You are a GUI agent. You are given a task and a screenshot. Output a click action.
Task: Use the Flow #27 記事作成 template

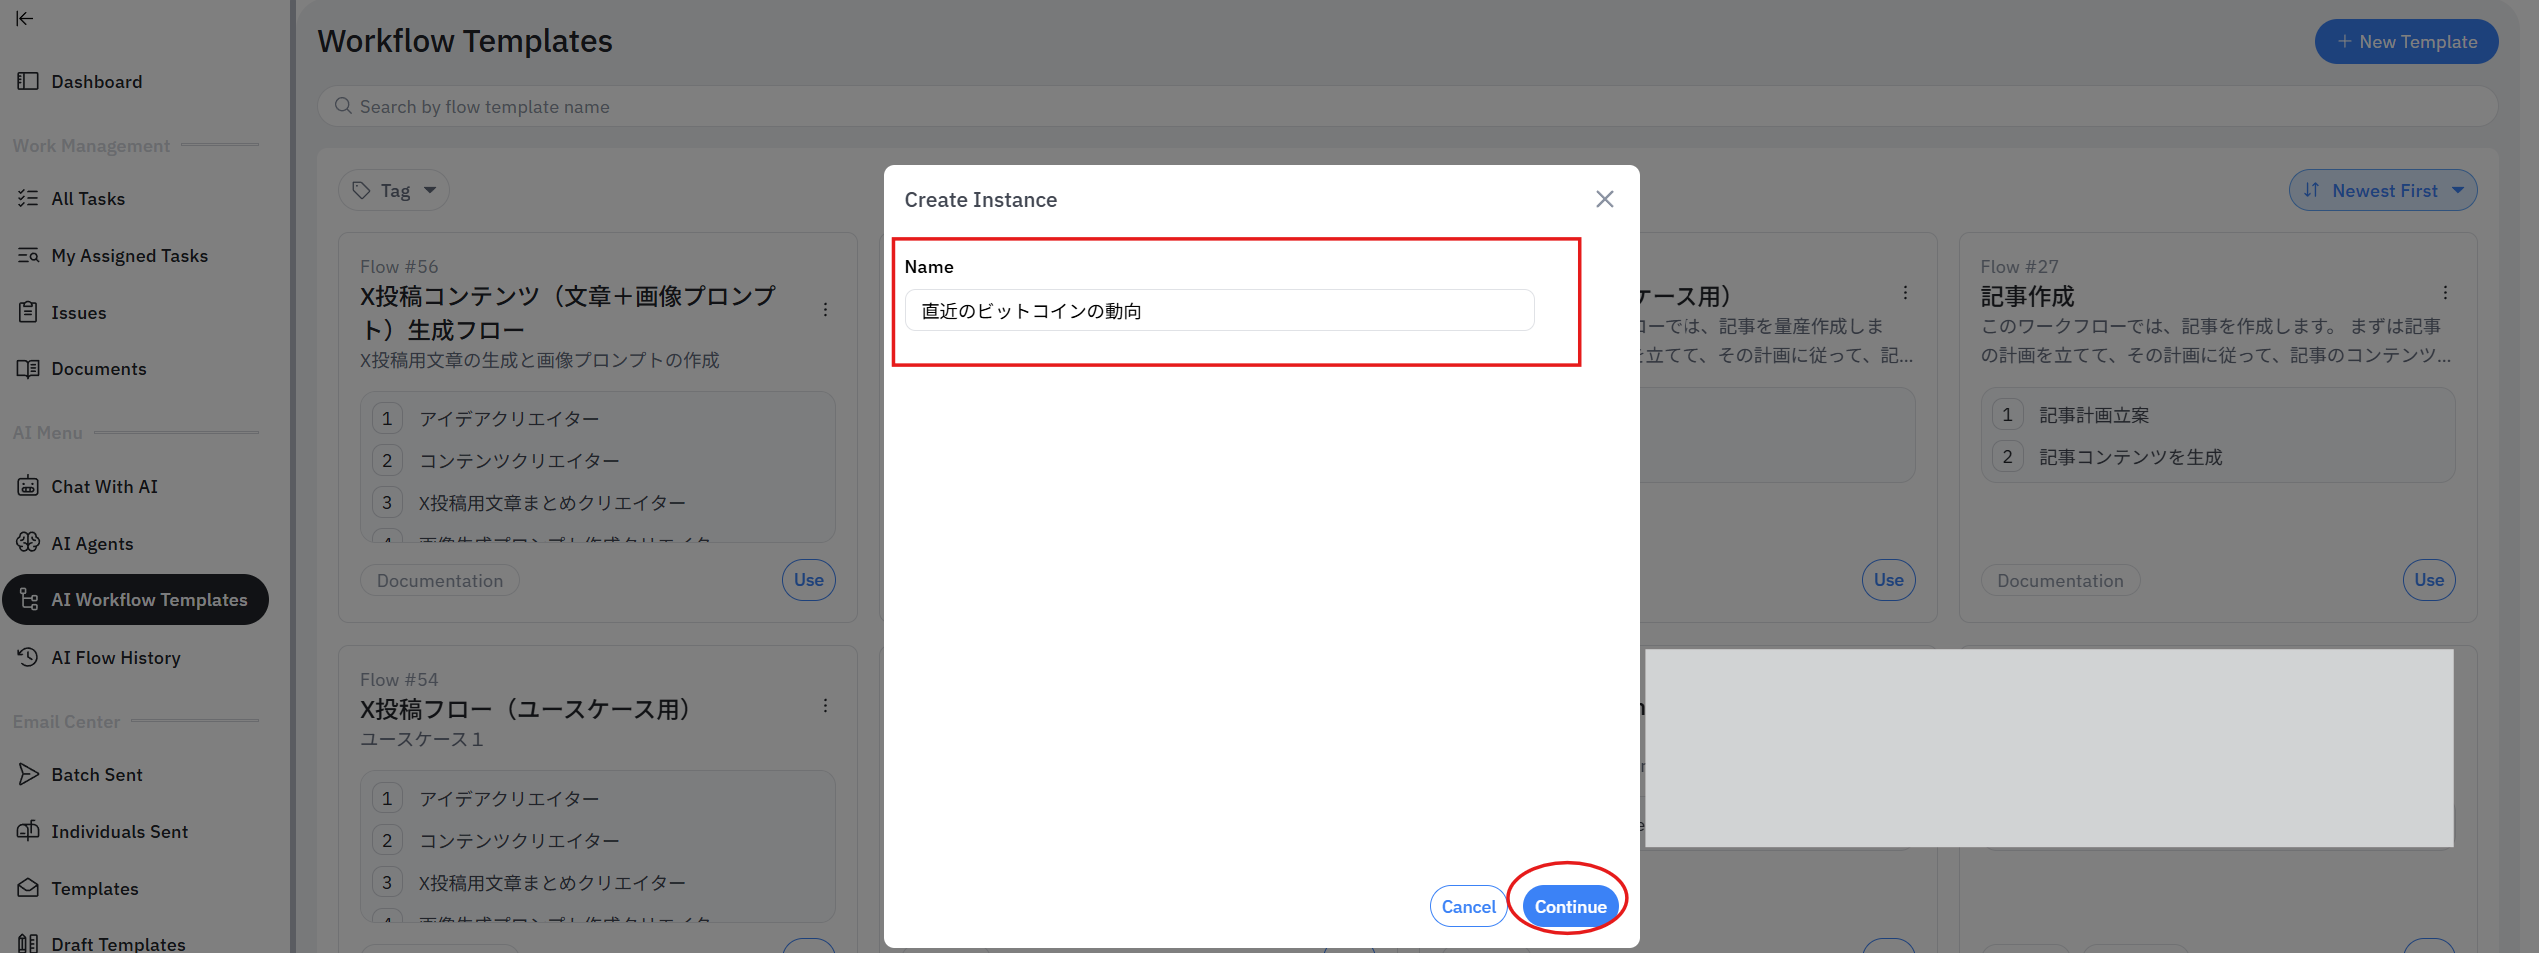tap(2428, 580)
